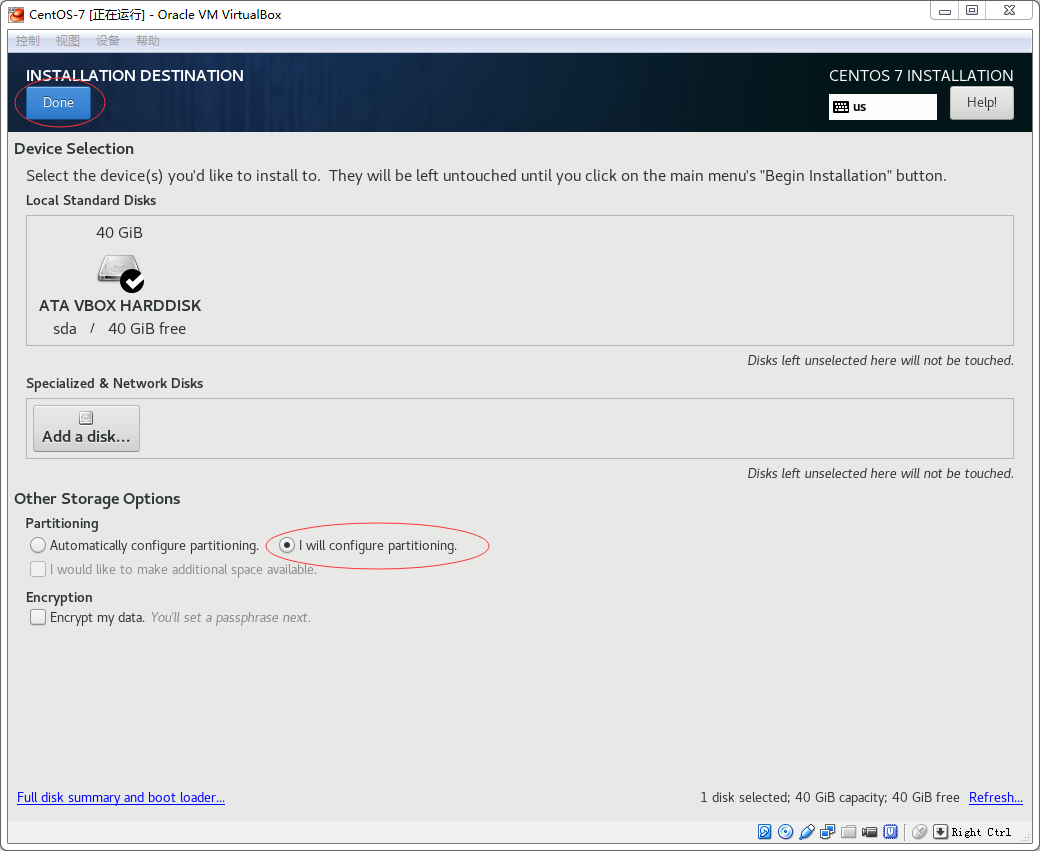Click the video capture camera icon
This screenshot has height=851, width=1040.
pos(870,832)
